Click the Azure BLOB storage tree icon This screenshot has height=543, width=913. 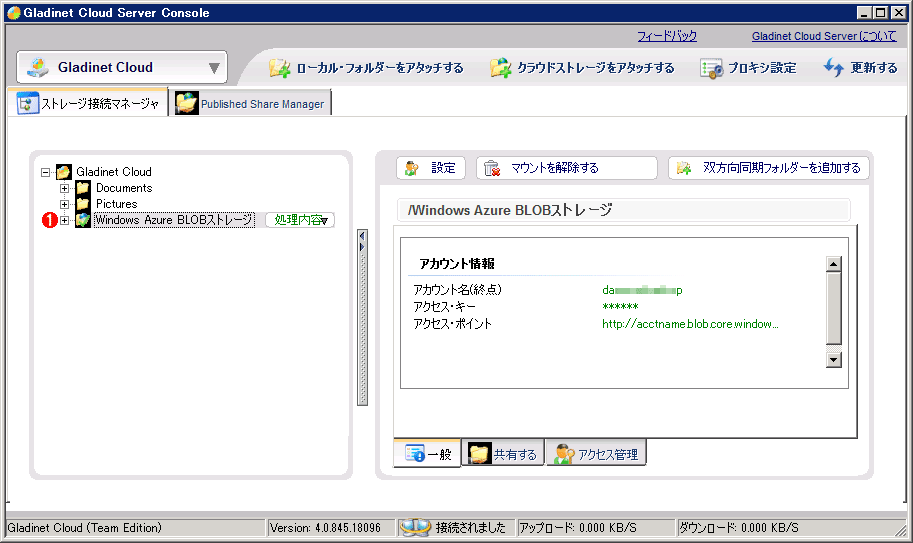(83, 220)
